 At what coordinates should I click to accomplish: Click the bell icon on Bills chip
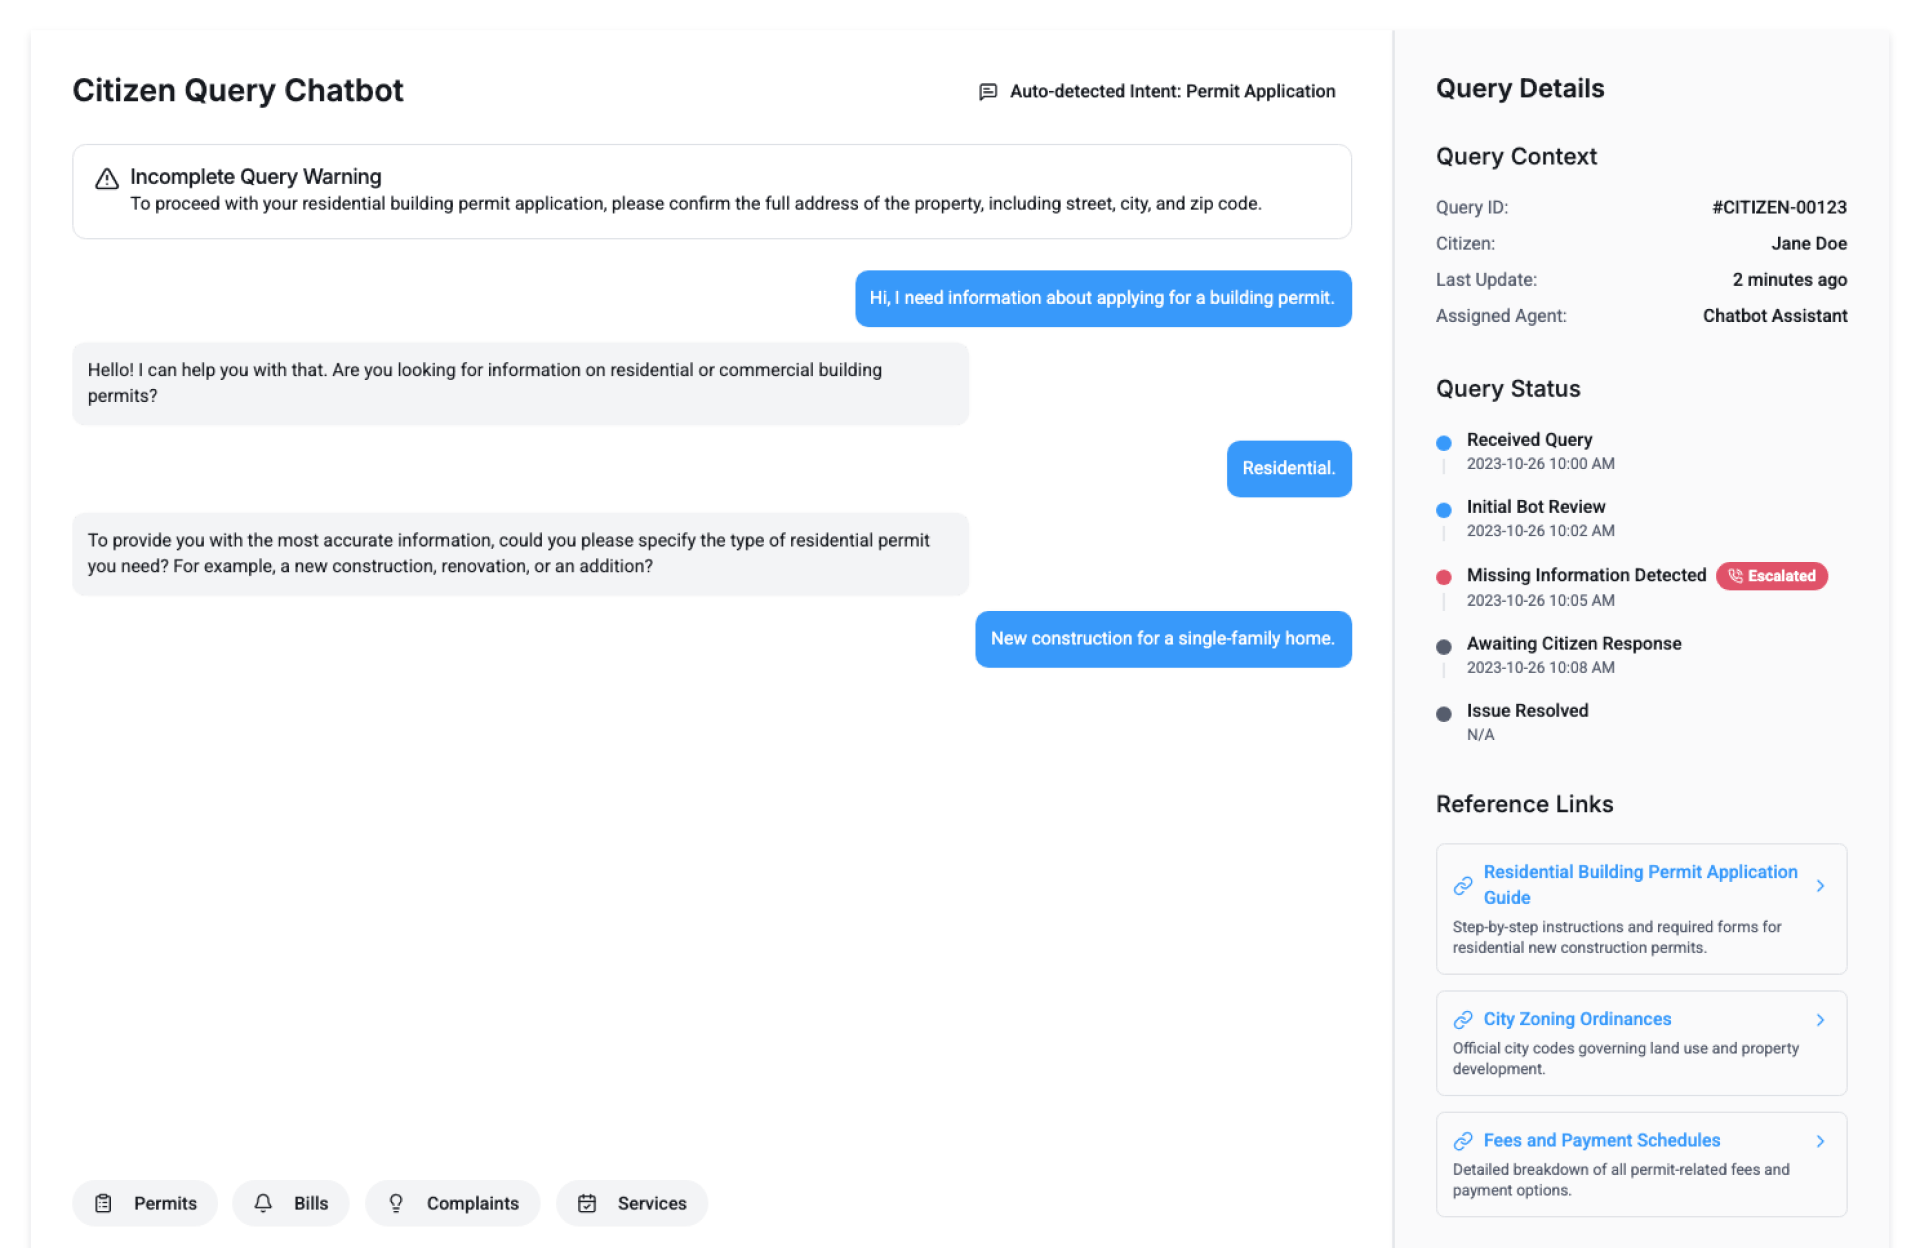coord(263,1203)
